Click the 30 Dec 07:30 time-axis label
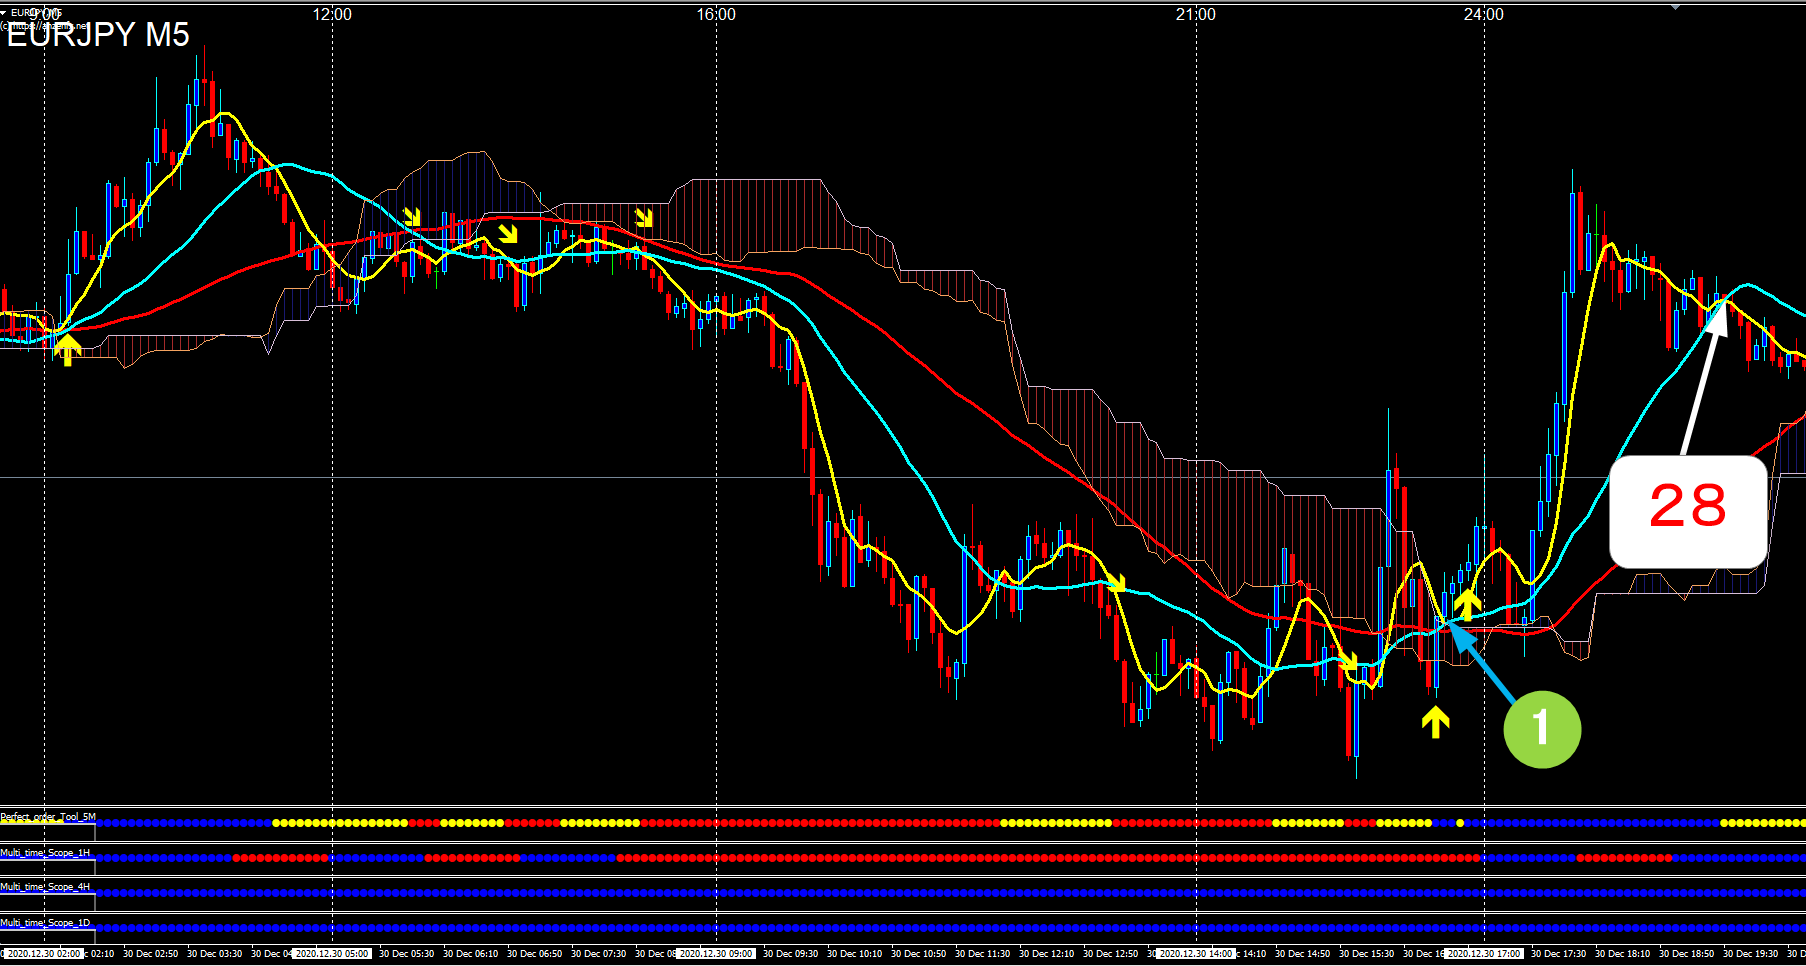This screenshot has height=966, width=1806. point(598,954)
